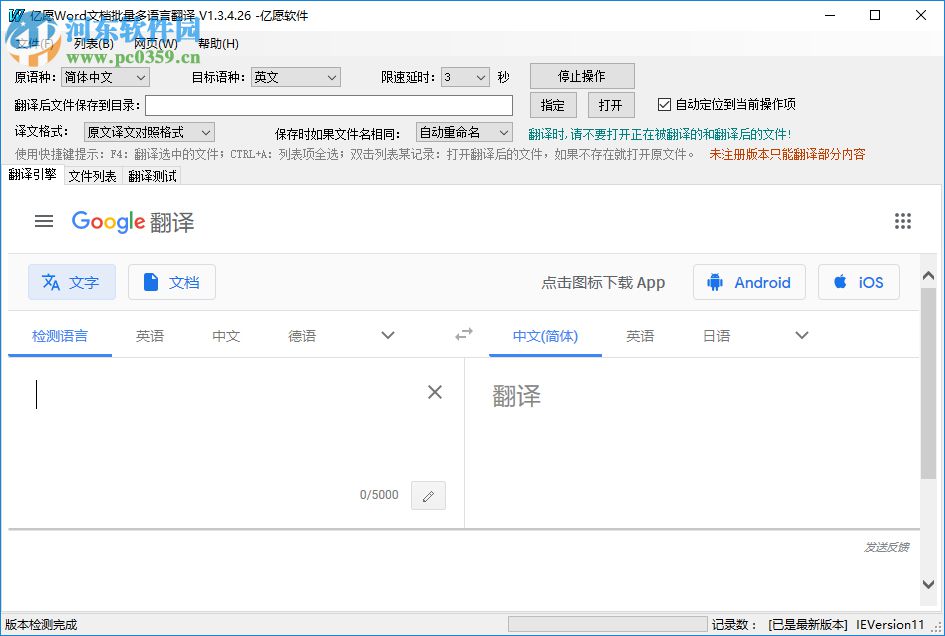Click the iOS app download button
Image resolution: width=945 pixels, height=636 pixels.
point(858,282)
